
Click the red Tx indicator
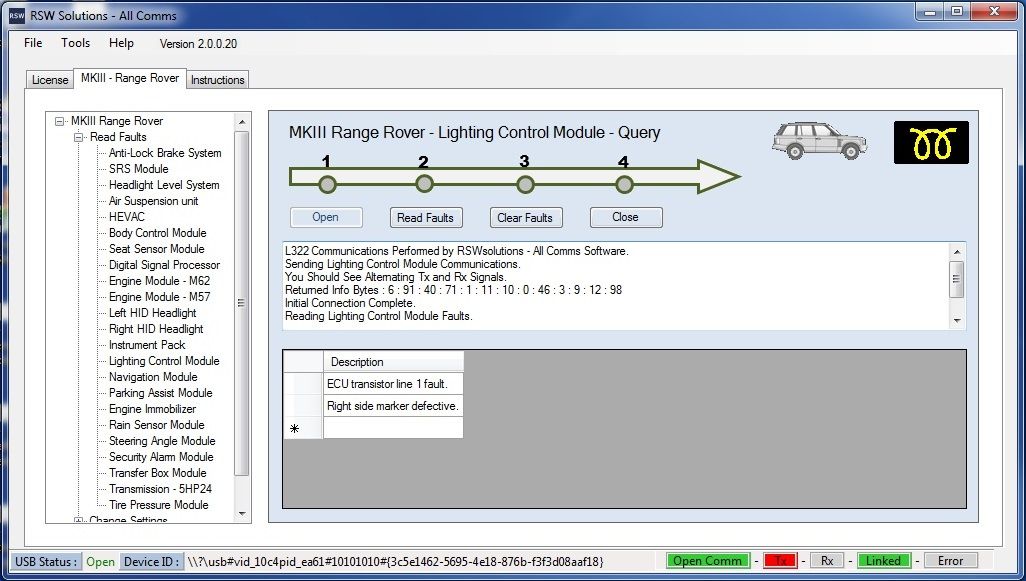[x=780, y=561]
